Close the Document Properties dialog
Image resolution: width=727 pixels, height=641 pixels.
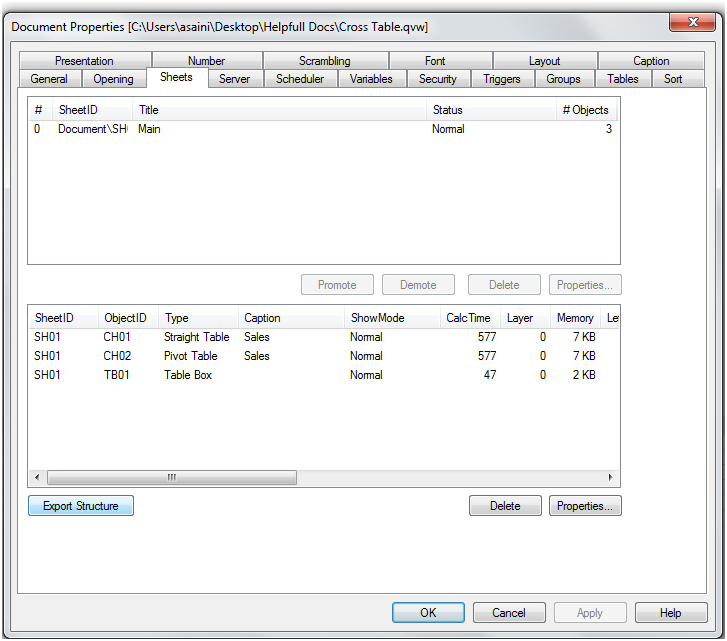tap(693, 22)
